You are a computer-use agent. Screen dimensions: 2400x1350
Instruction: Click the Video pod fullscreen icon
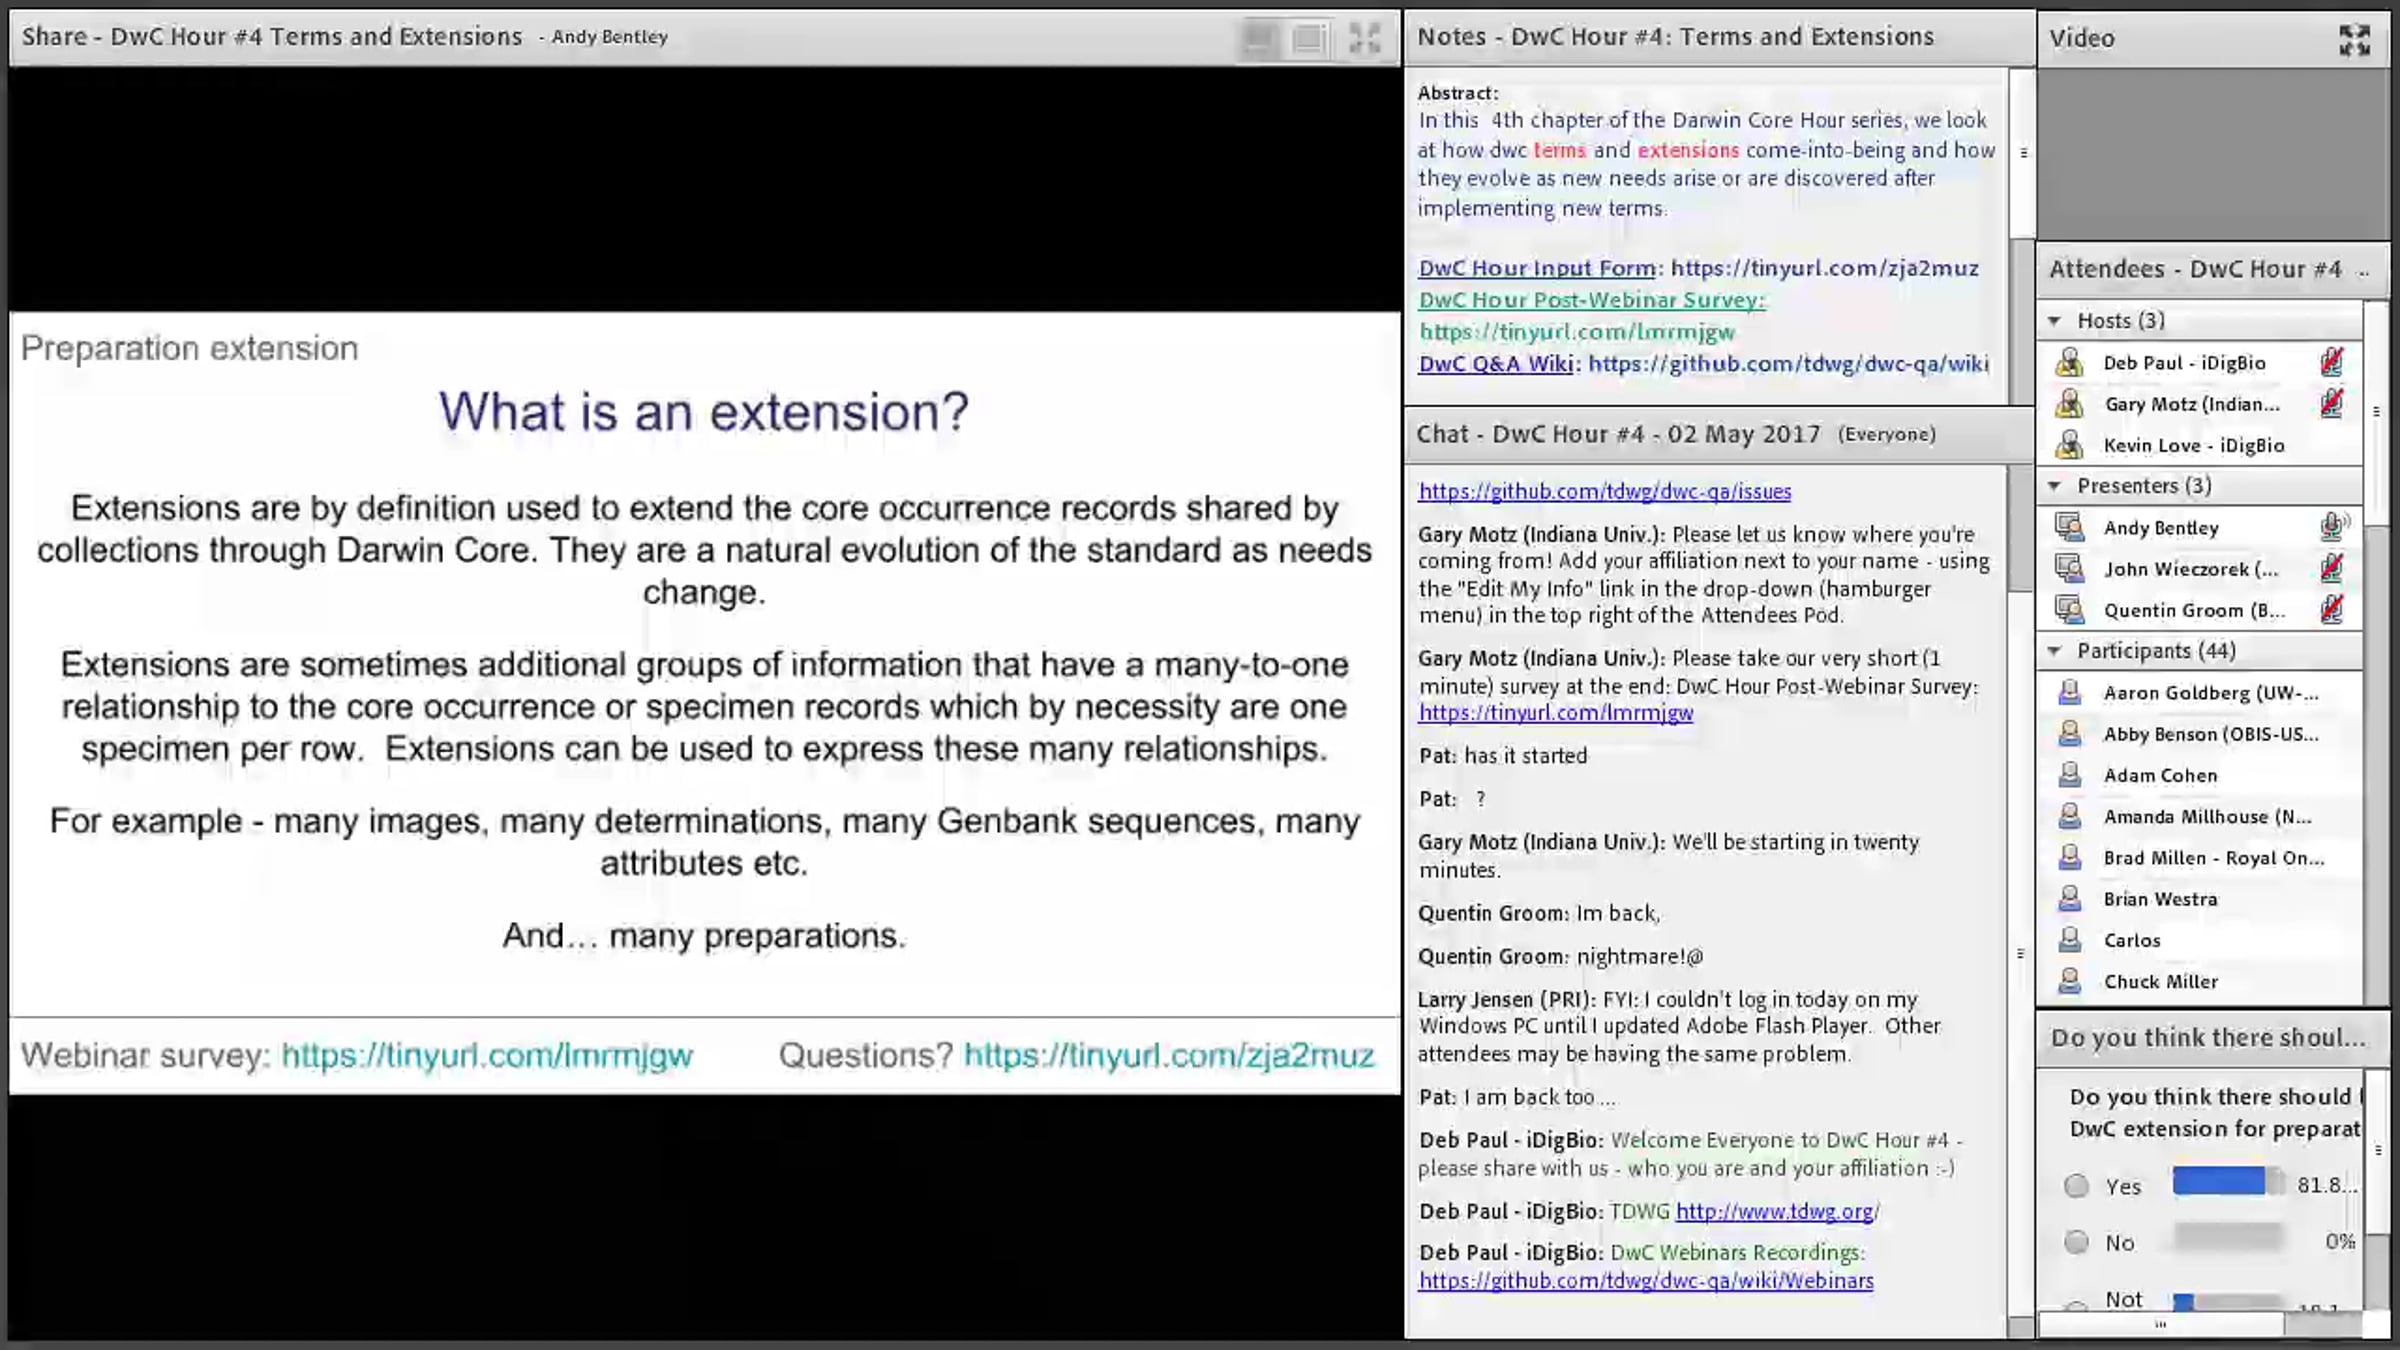coord(2354,39)
